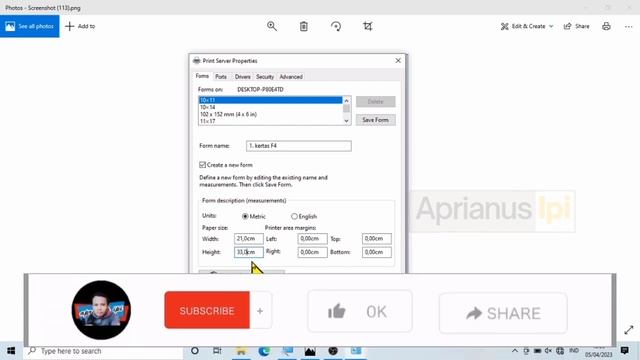Open the Advanced tab
This screenshot has width=640, height=360.
[291, 77]
